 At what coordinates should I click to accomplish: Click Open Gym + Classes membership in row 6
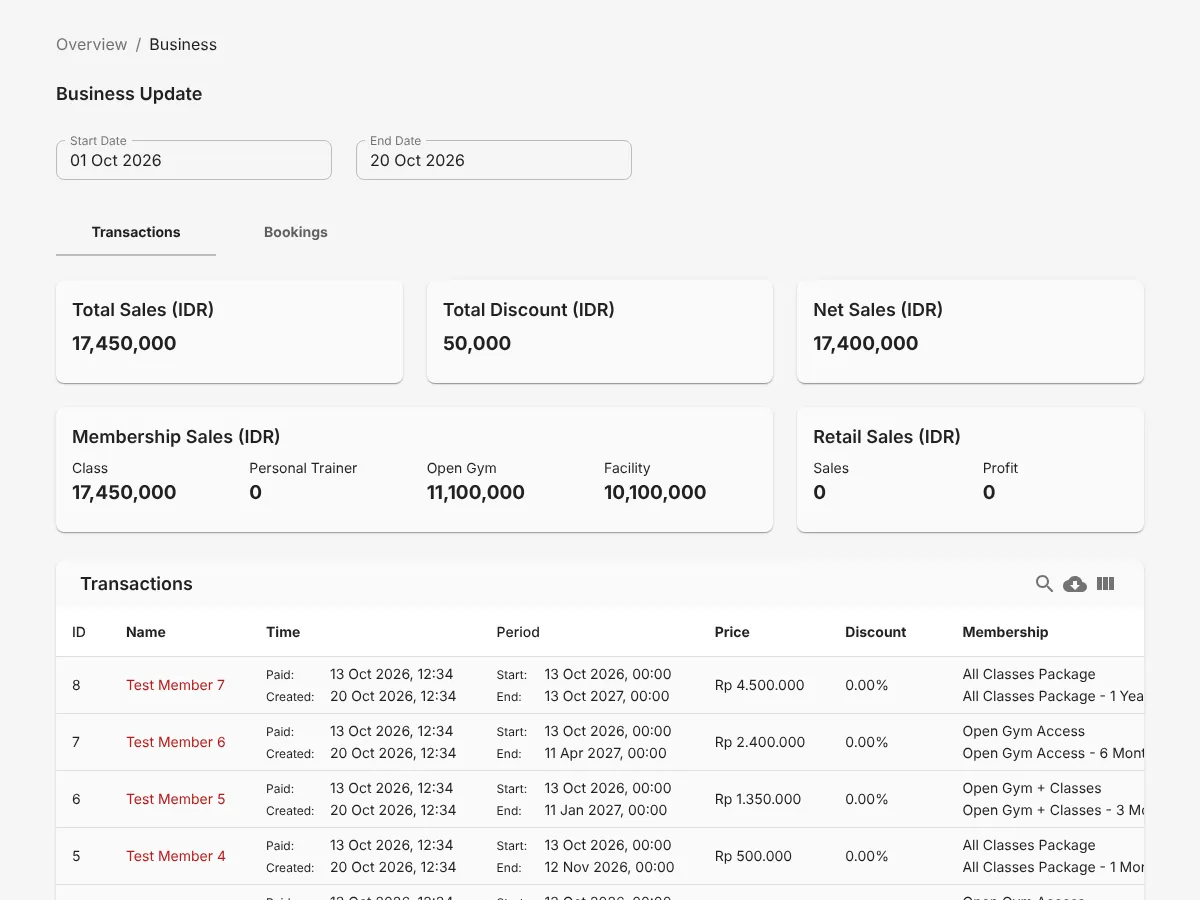[1032, 788]
